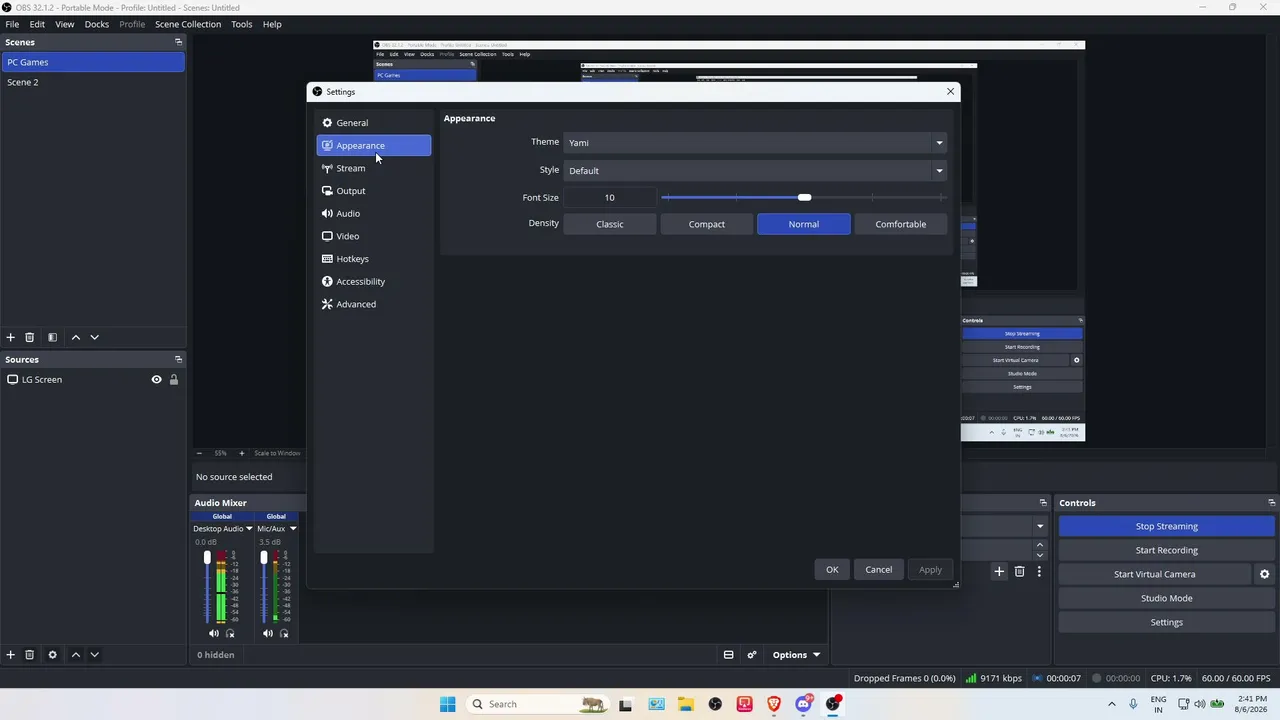The image size is (1280, 720).
Task: Click Mic/Aux volume fader handle
Action: click(264, 557)
